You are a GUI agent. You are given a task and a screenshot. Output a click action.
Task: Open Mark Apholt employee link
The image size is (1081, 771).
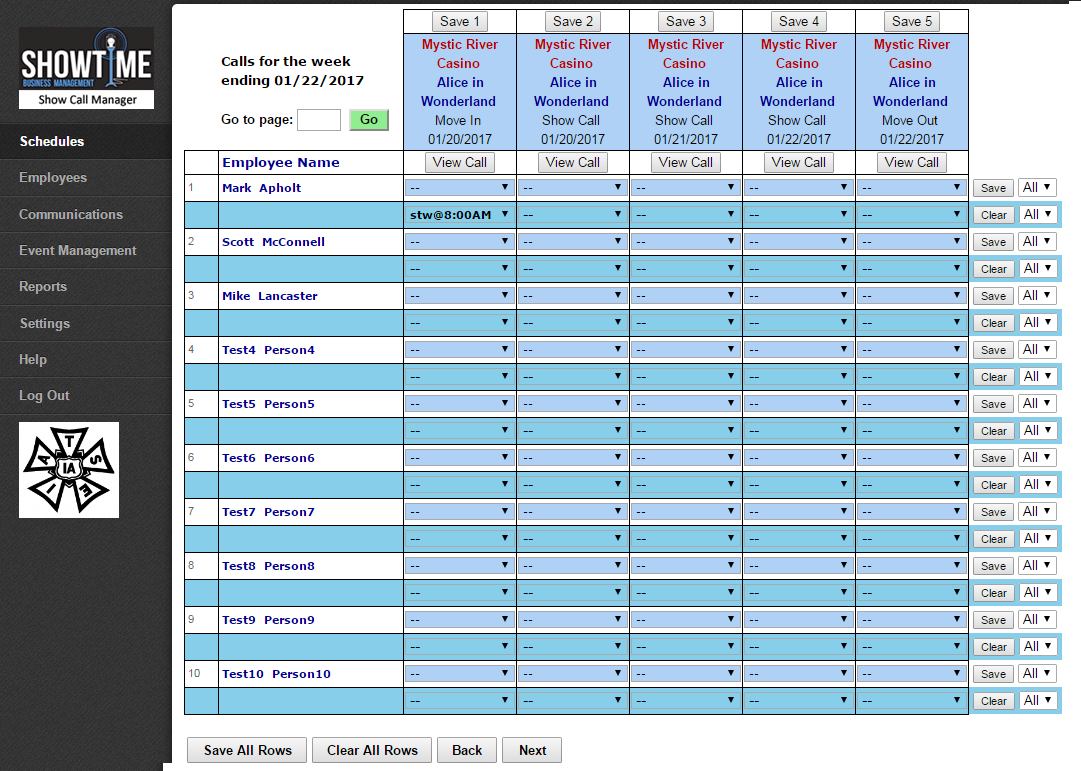tap(261, 188)
